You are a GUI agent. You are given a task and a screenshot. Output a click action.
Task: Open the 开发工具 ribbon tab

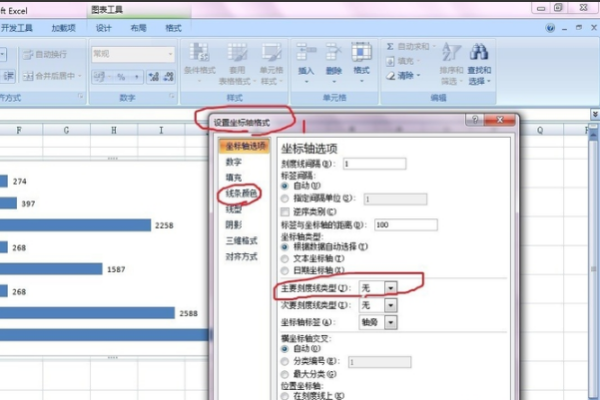click(x=16, y=28)
